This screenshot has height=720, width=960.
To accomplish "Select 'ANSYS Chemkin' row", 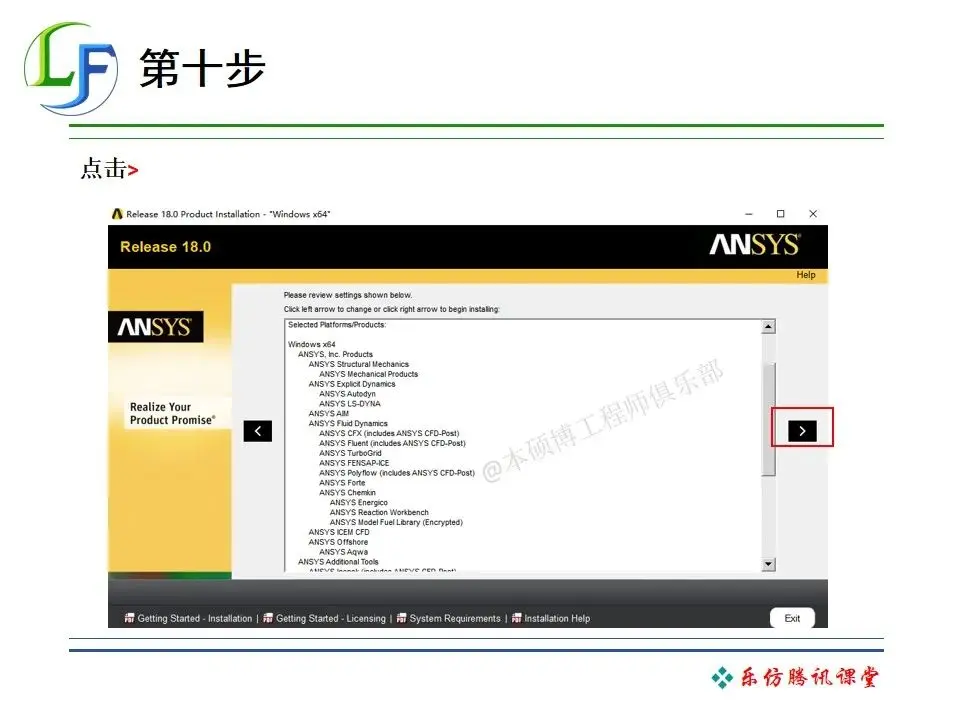I will pos(347,493).
